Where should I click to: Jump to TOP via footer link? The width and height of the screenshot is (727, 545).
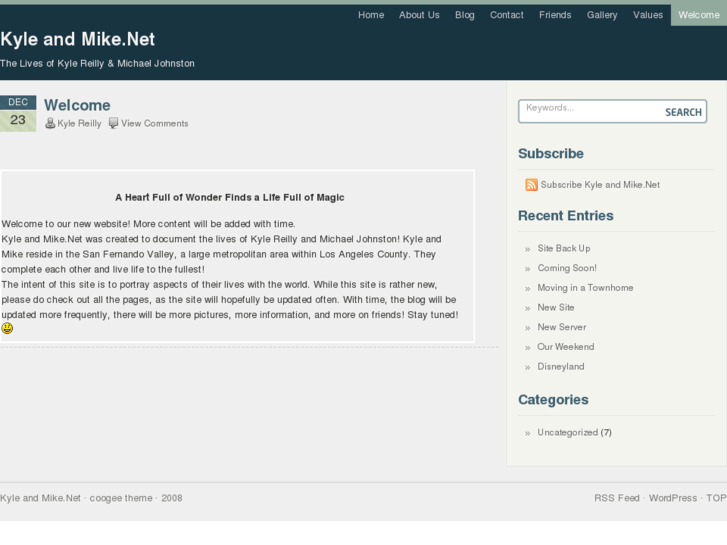point(716,498)
